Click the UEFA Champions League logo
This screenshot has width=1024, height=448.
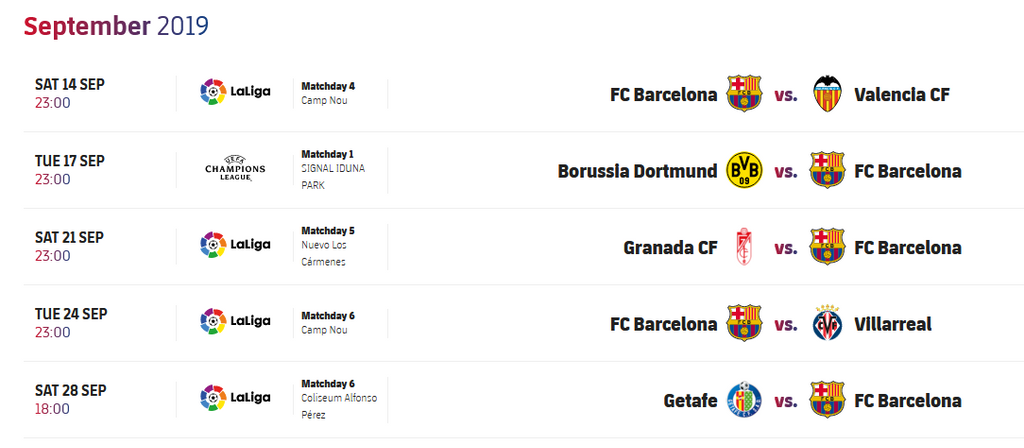(235, 168)
